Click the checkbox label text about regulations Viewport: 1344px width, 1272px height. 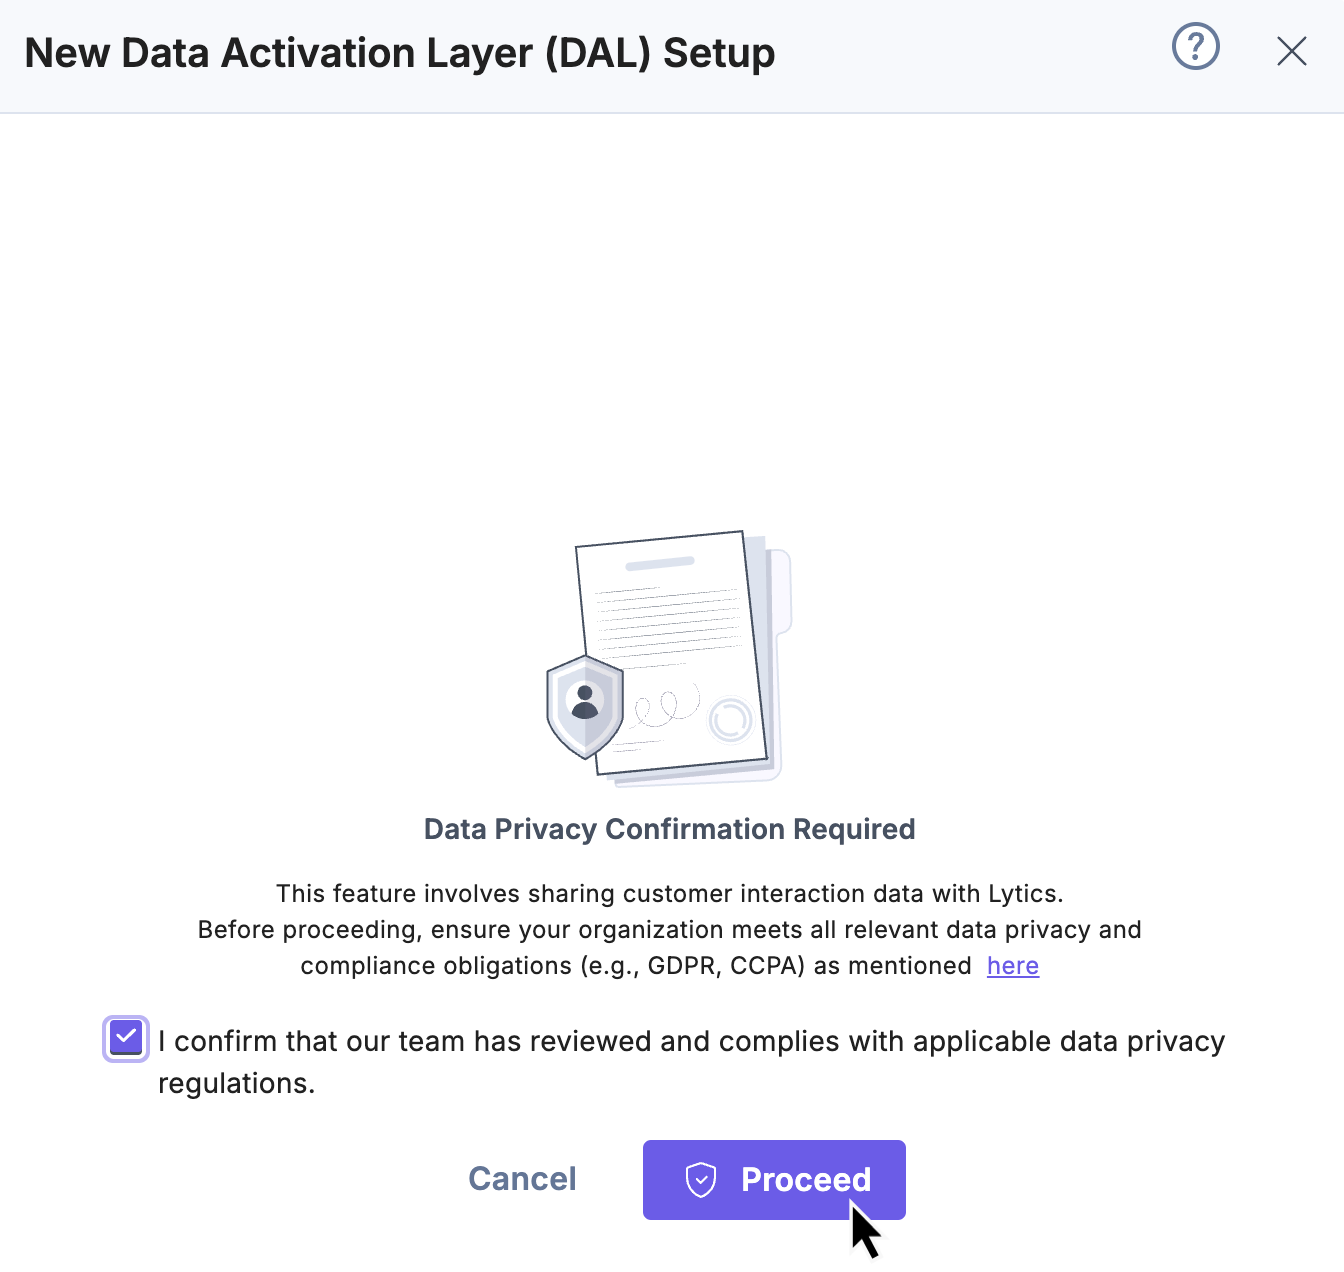pos(690,1040)
